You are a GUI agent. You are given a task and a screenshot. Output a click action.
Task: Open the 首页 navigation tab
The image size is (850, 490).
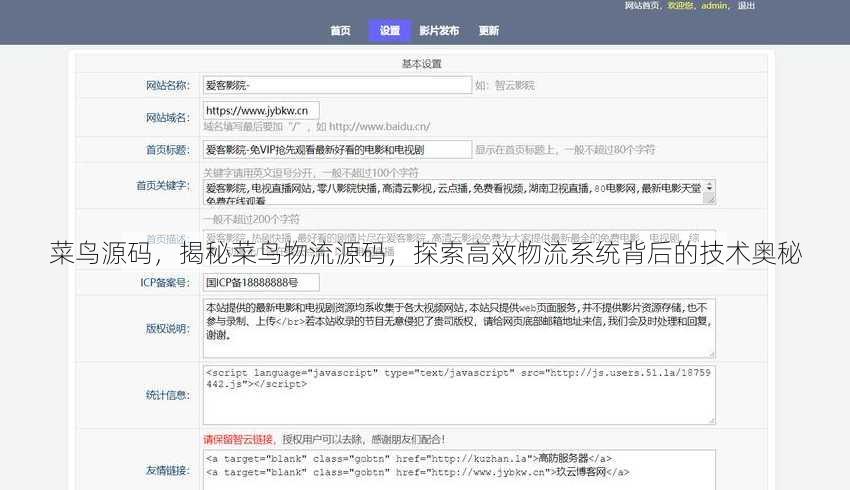pos(340,30)
